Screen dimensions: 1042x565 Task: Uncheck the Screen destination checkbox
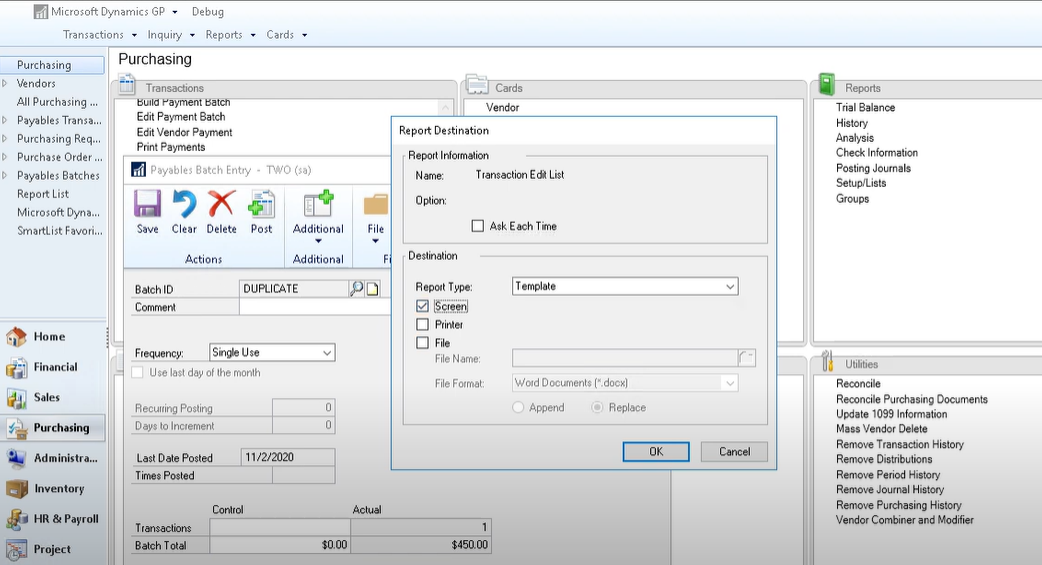(x=422, y=307)
